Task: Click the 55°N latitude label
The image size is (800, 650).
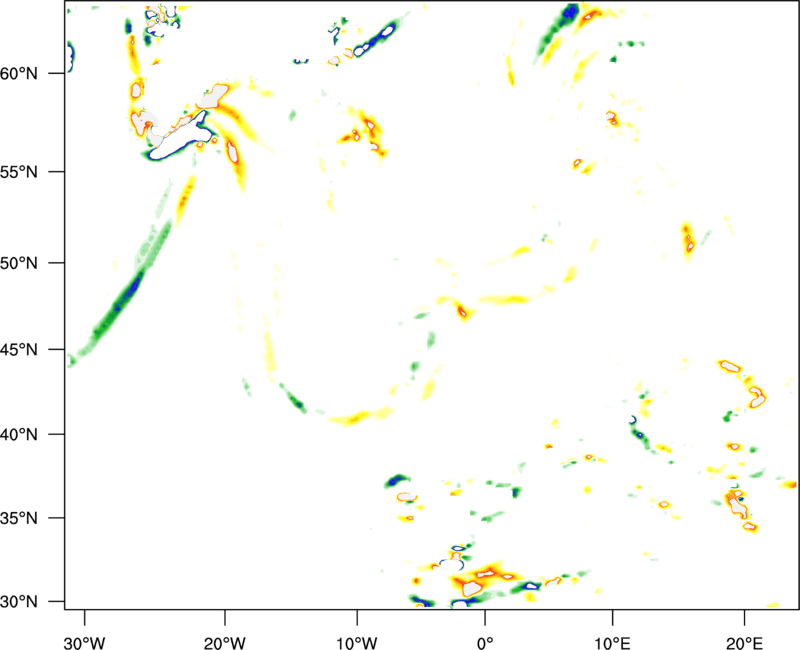Action: pyautogui.click(x=19, y=172)
